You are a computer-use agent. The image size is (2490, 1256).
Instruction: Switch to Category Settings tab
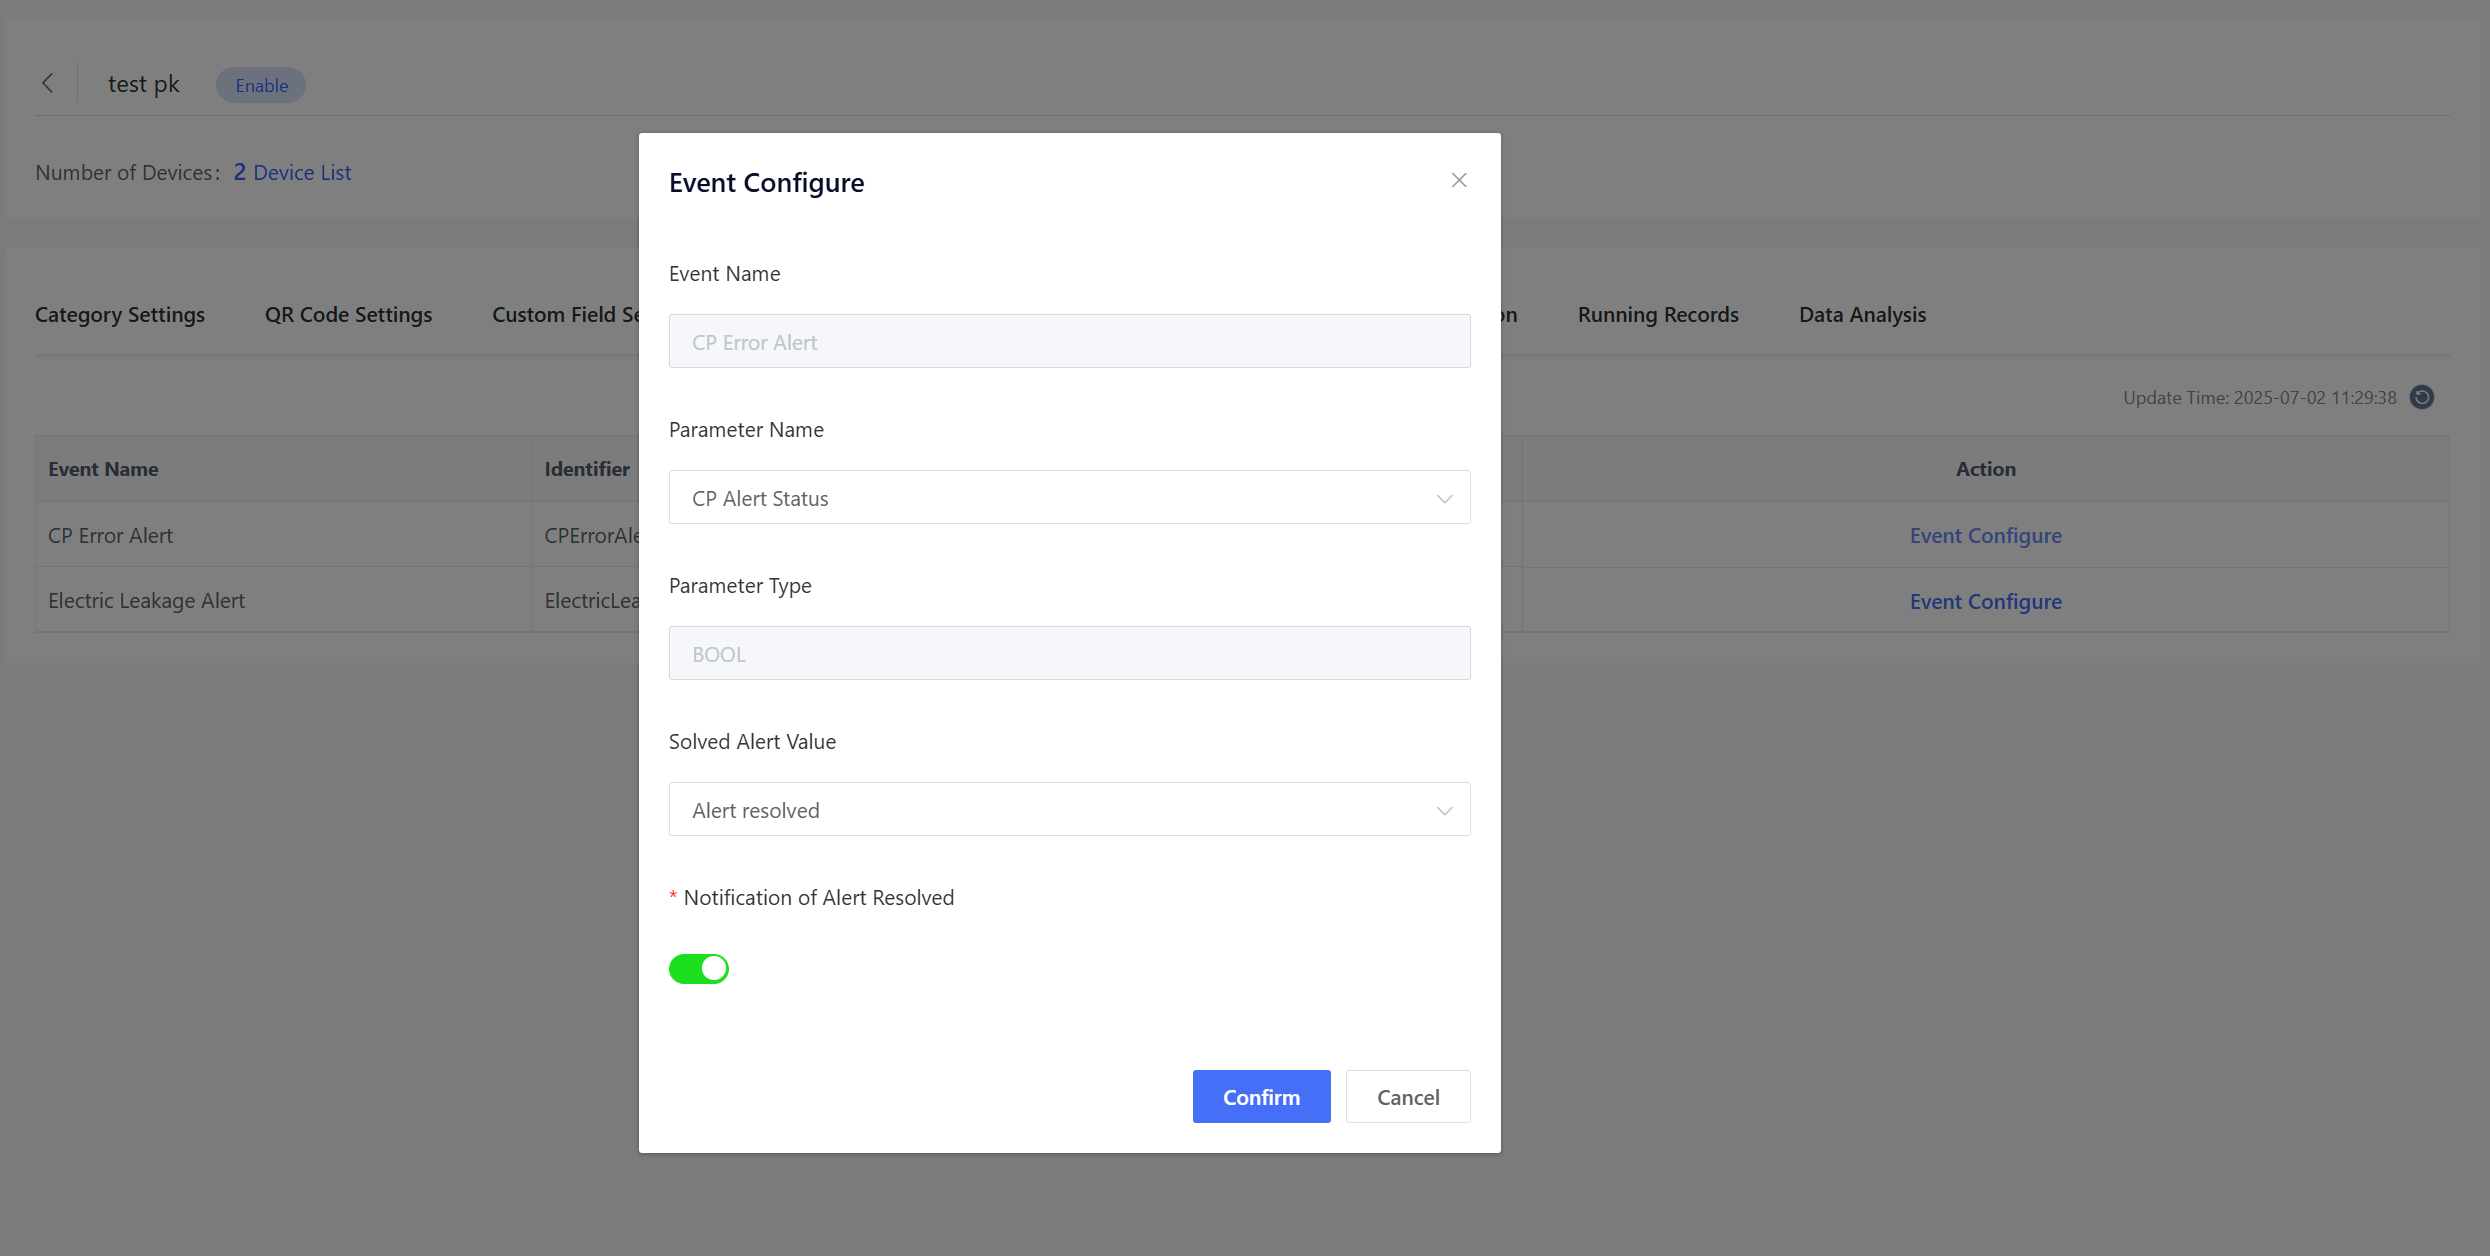(x=120, y=314)
